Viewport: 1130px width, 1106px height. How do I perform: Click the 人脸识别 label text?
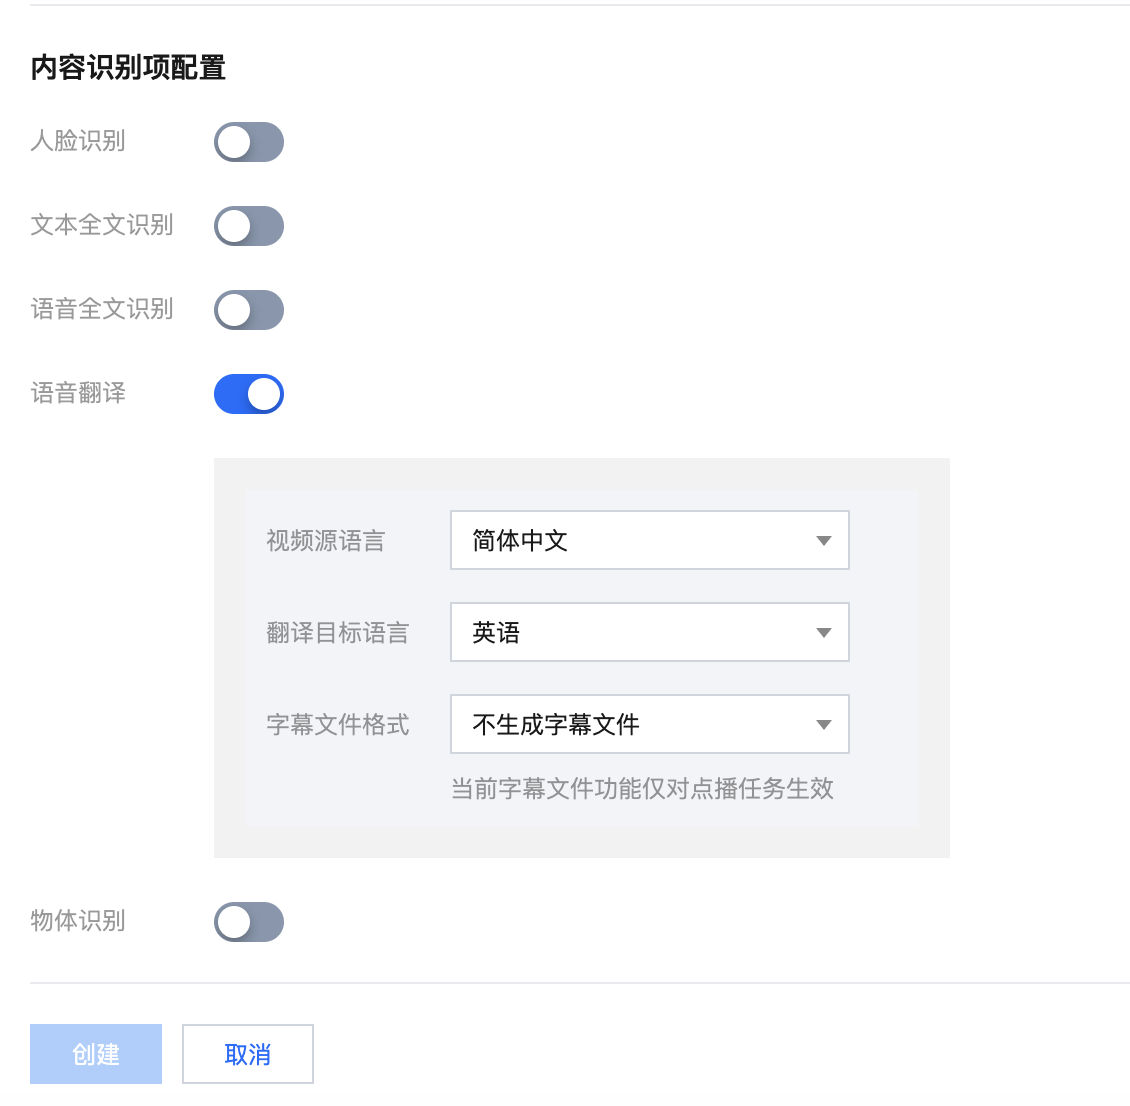tap(78, 141)
